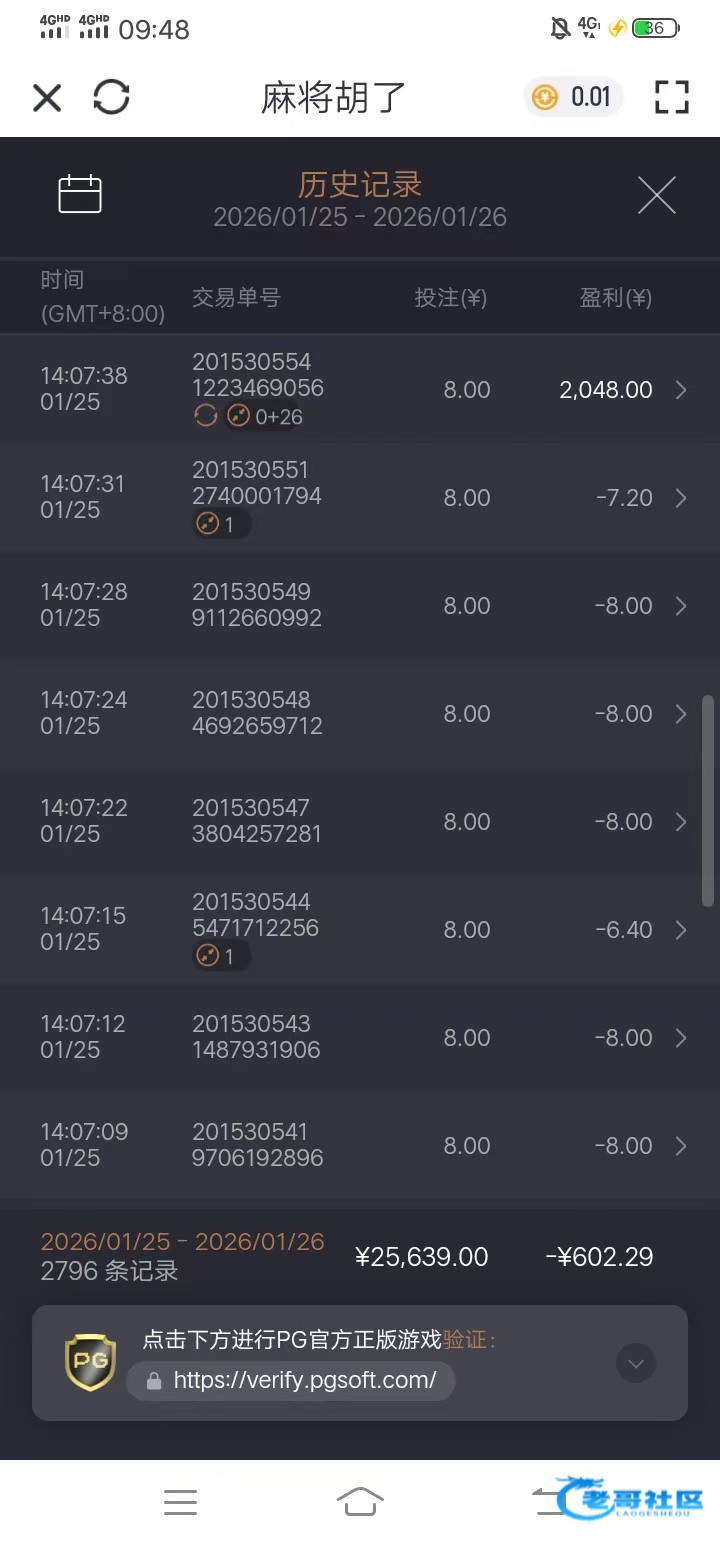Tap the 麻将胡了 page title
The height and width of the screenshot is (1544, 720).
click(334, 98)
